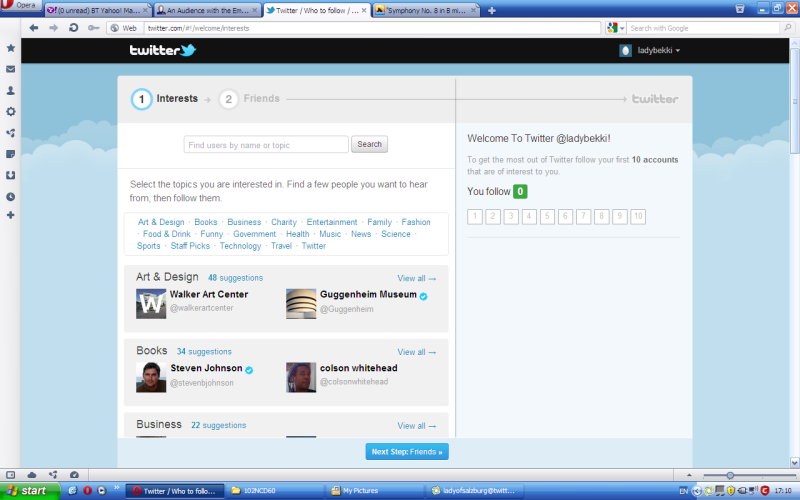The width and height of the screenshot is (800, 500).
Task: Open the Fashion topic link
Action: [x=416, y=222]
